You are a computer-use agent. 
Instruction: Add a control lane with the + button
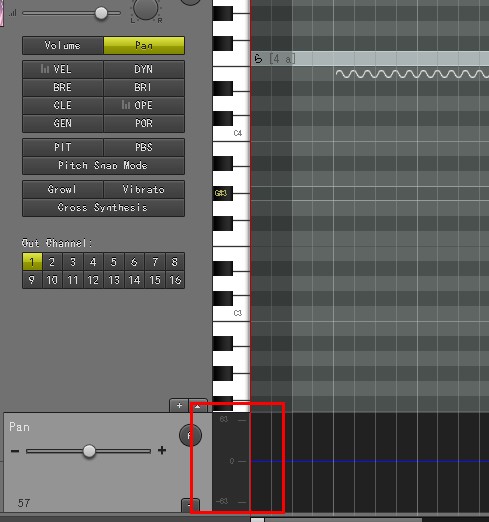coord(179,405)
